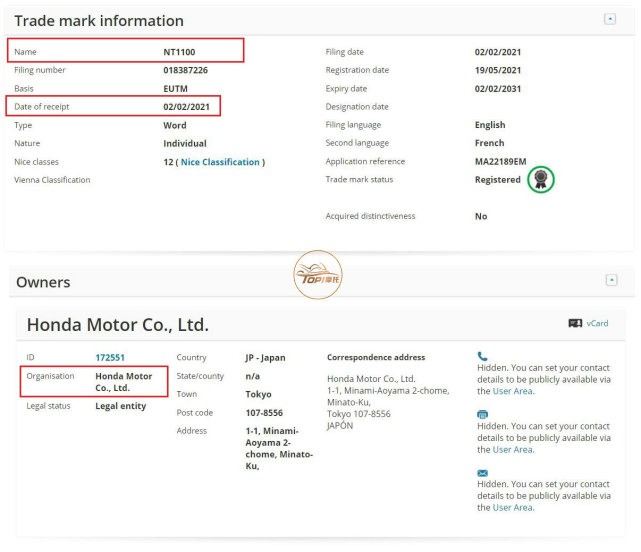Click the fax printer icon
Screen dimensions: 641x552
tap(482, 414)
